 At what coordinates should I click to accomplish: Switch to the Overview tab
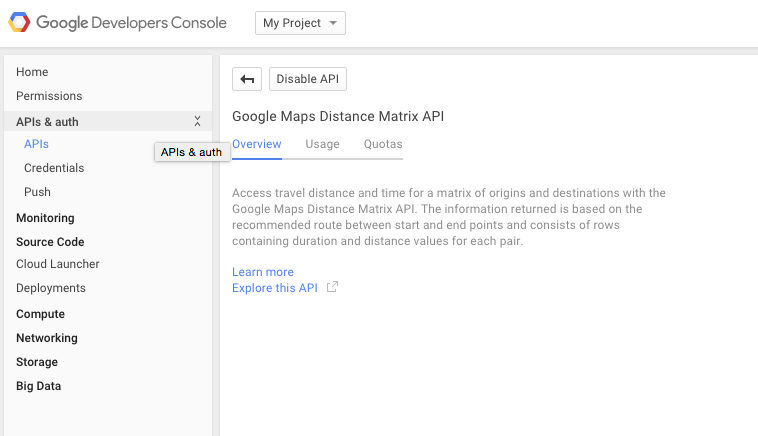tap(257, 144)
